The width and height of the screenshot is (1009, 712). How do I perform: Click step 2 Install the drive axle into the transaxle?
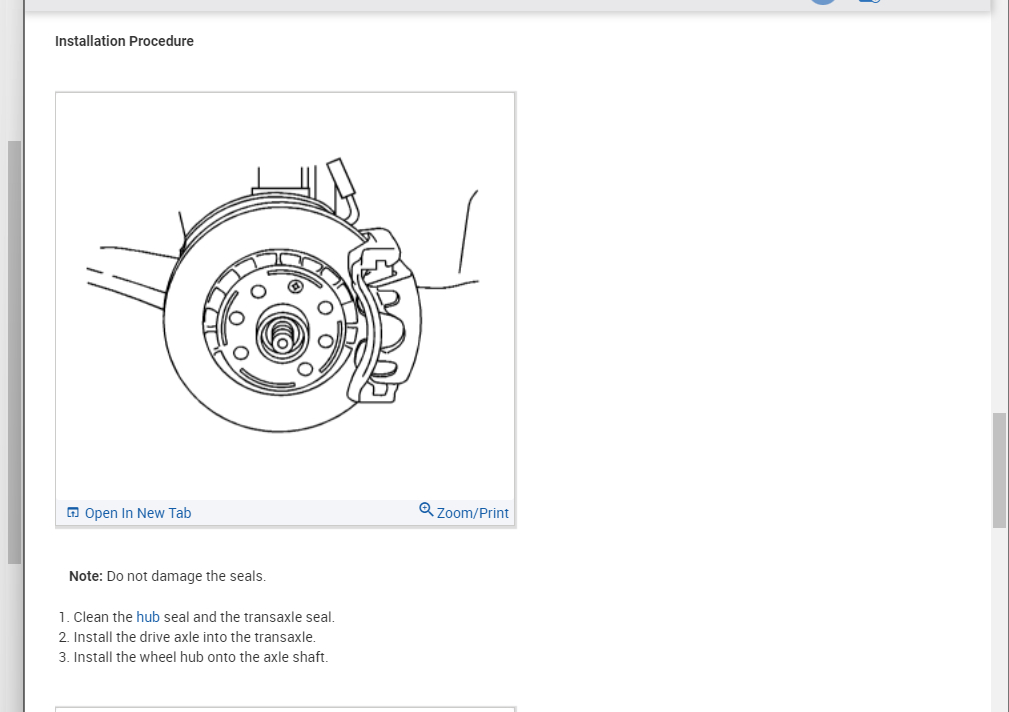pos(194,637)
